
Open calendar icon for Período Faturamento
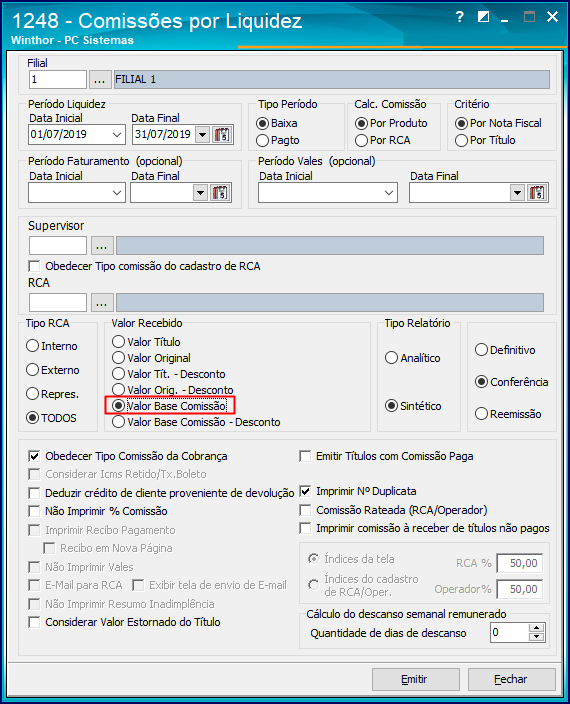(x=221, y=193)
